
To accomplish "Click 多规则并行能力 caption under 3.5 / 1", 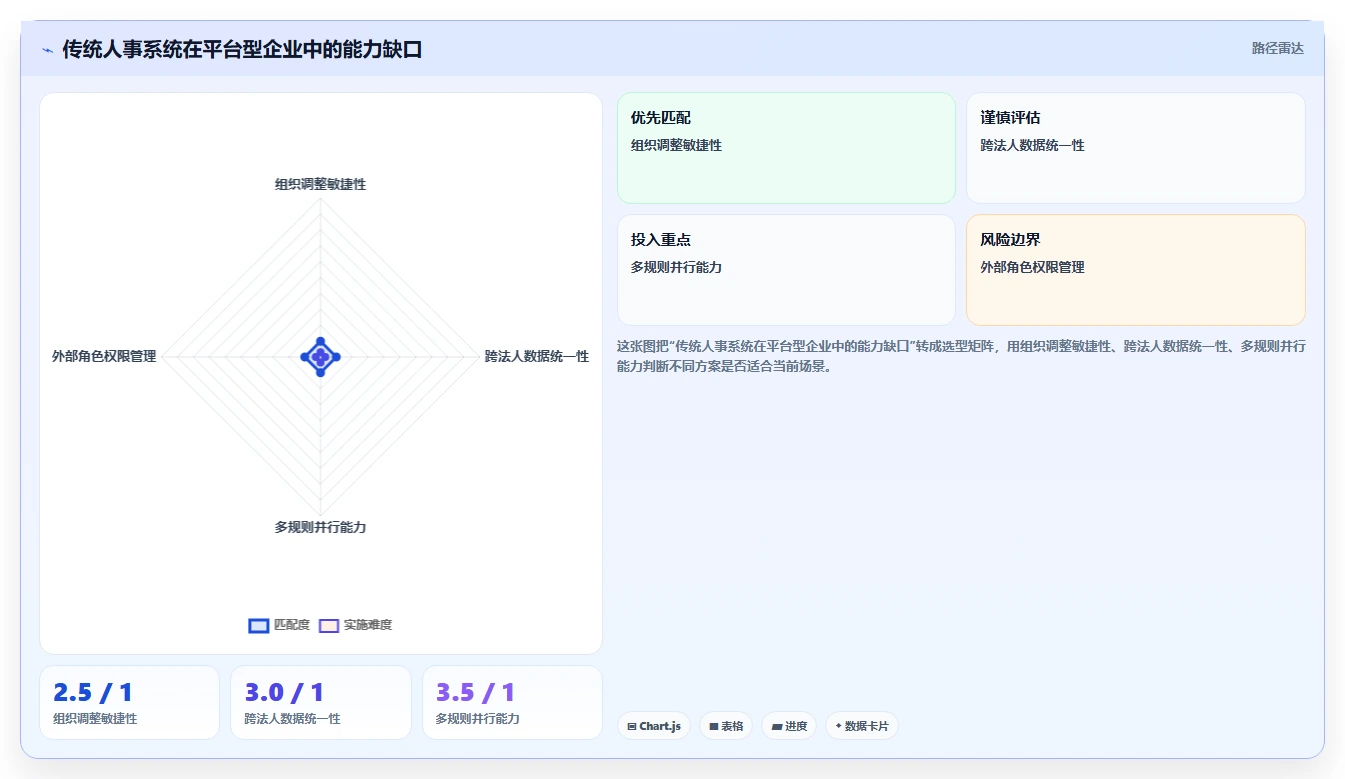I will click(x=478, y=718).
